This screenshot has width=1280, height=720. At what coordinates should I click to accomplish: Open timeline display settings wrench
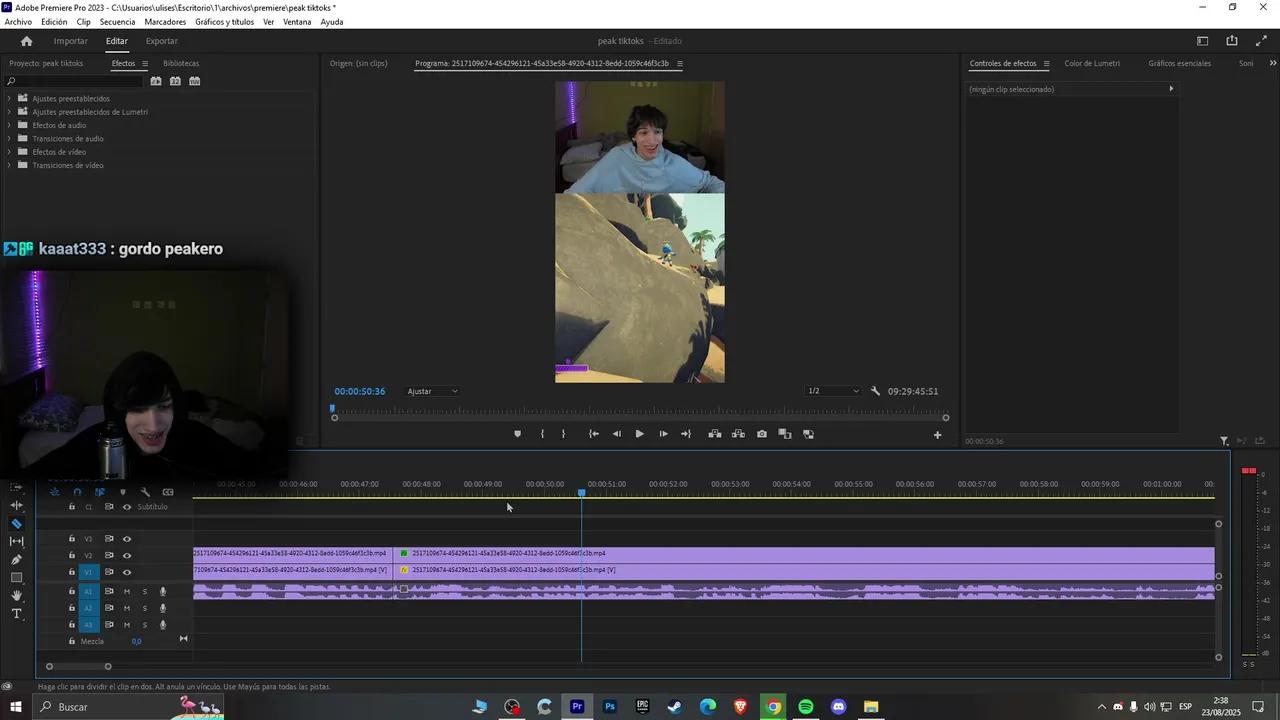(145, 492)
